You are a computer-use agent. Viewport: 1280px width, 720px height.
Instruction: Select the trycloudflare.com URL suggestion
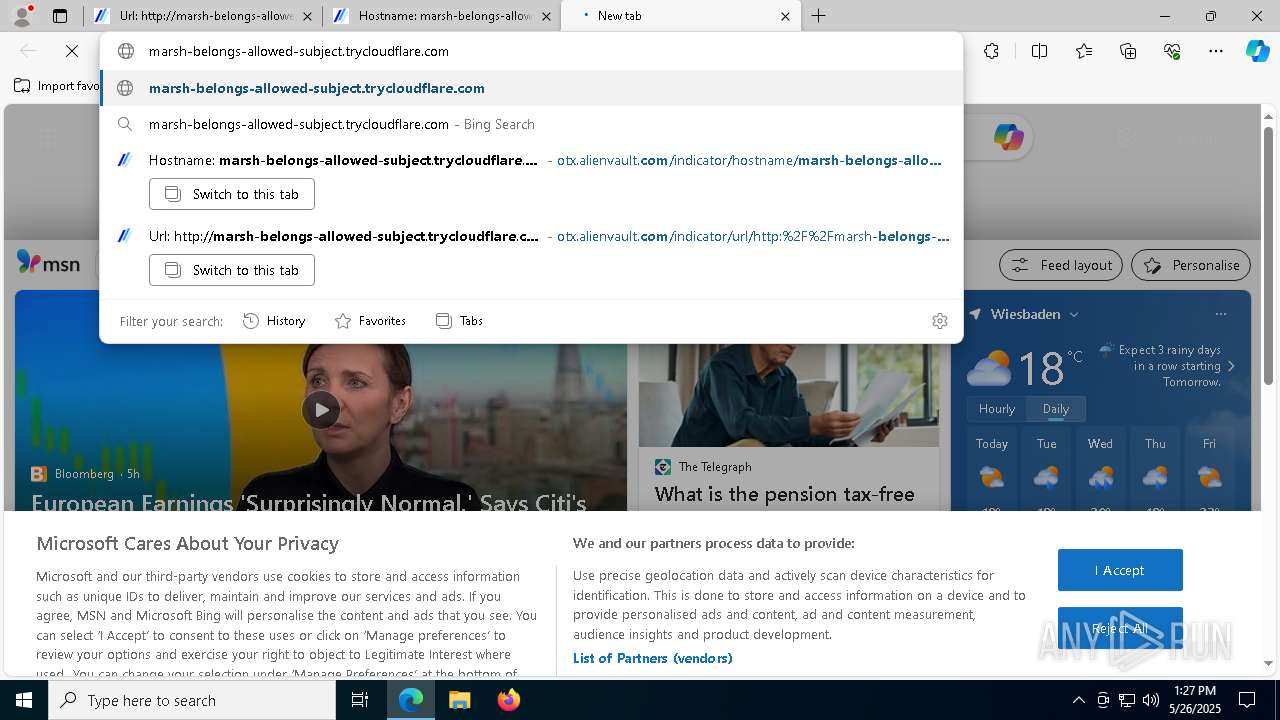pyautogui.click(x=531, y=88)
